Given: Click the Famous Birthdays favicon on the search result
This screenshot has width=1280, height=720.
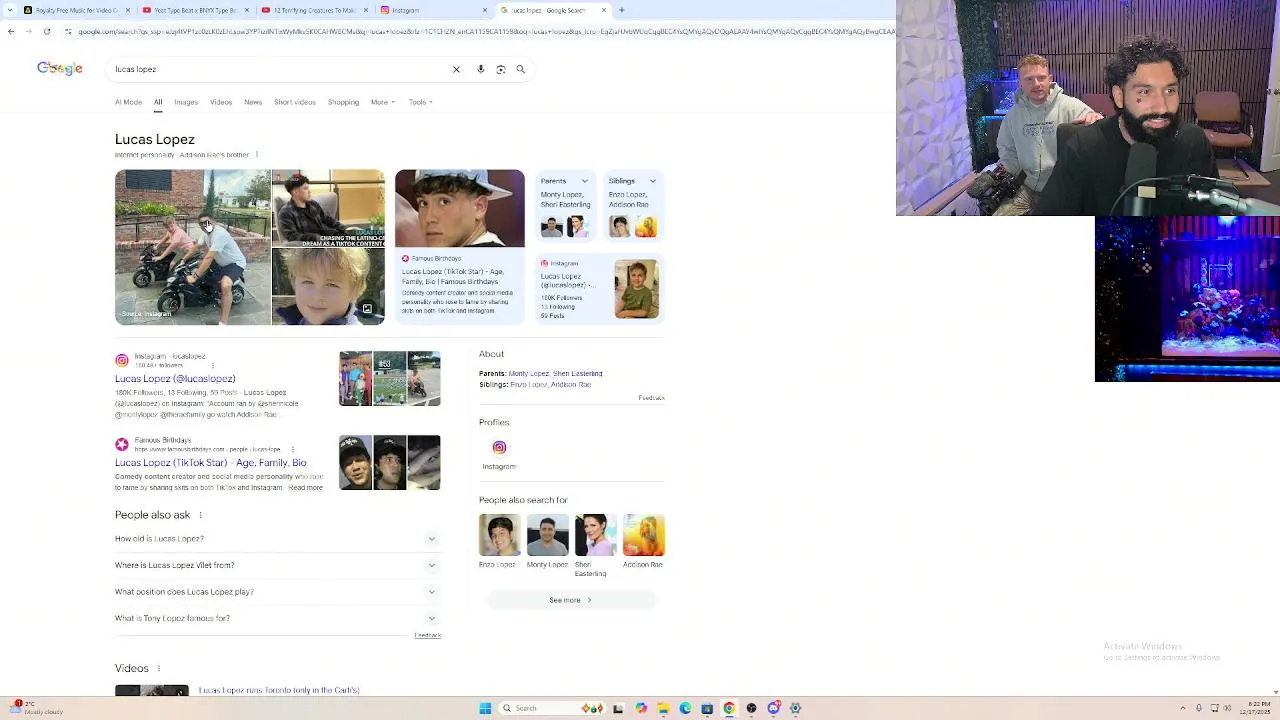Looking at the screenshot, I should pos(122,444).
